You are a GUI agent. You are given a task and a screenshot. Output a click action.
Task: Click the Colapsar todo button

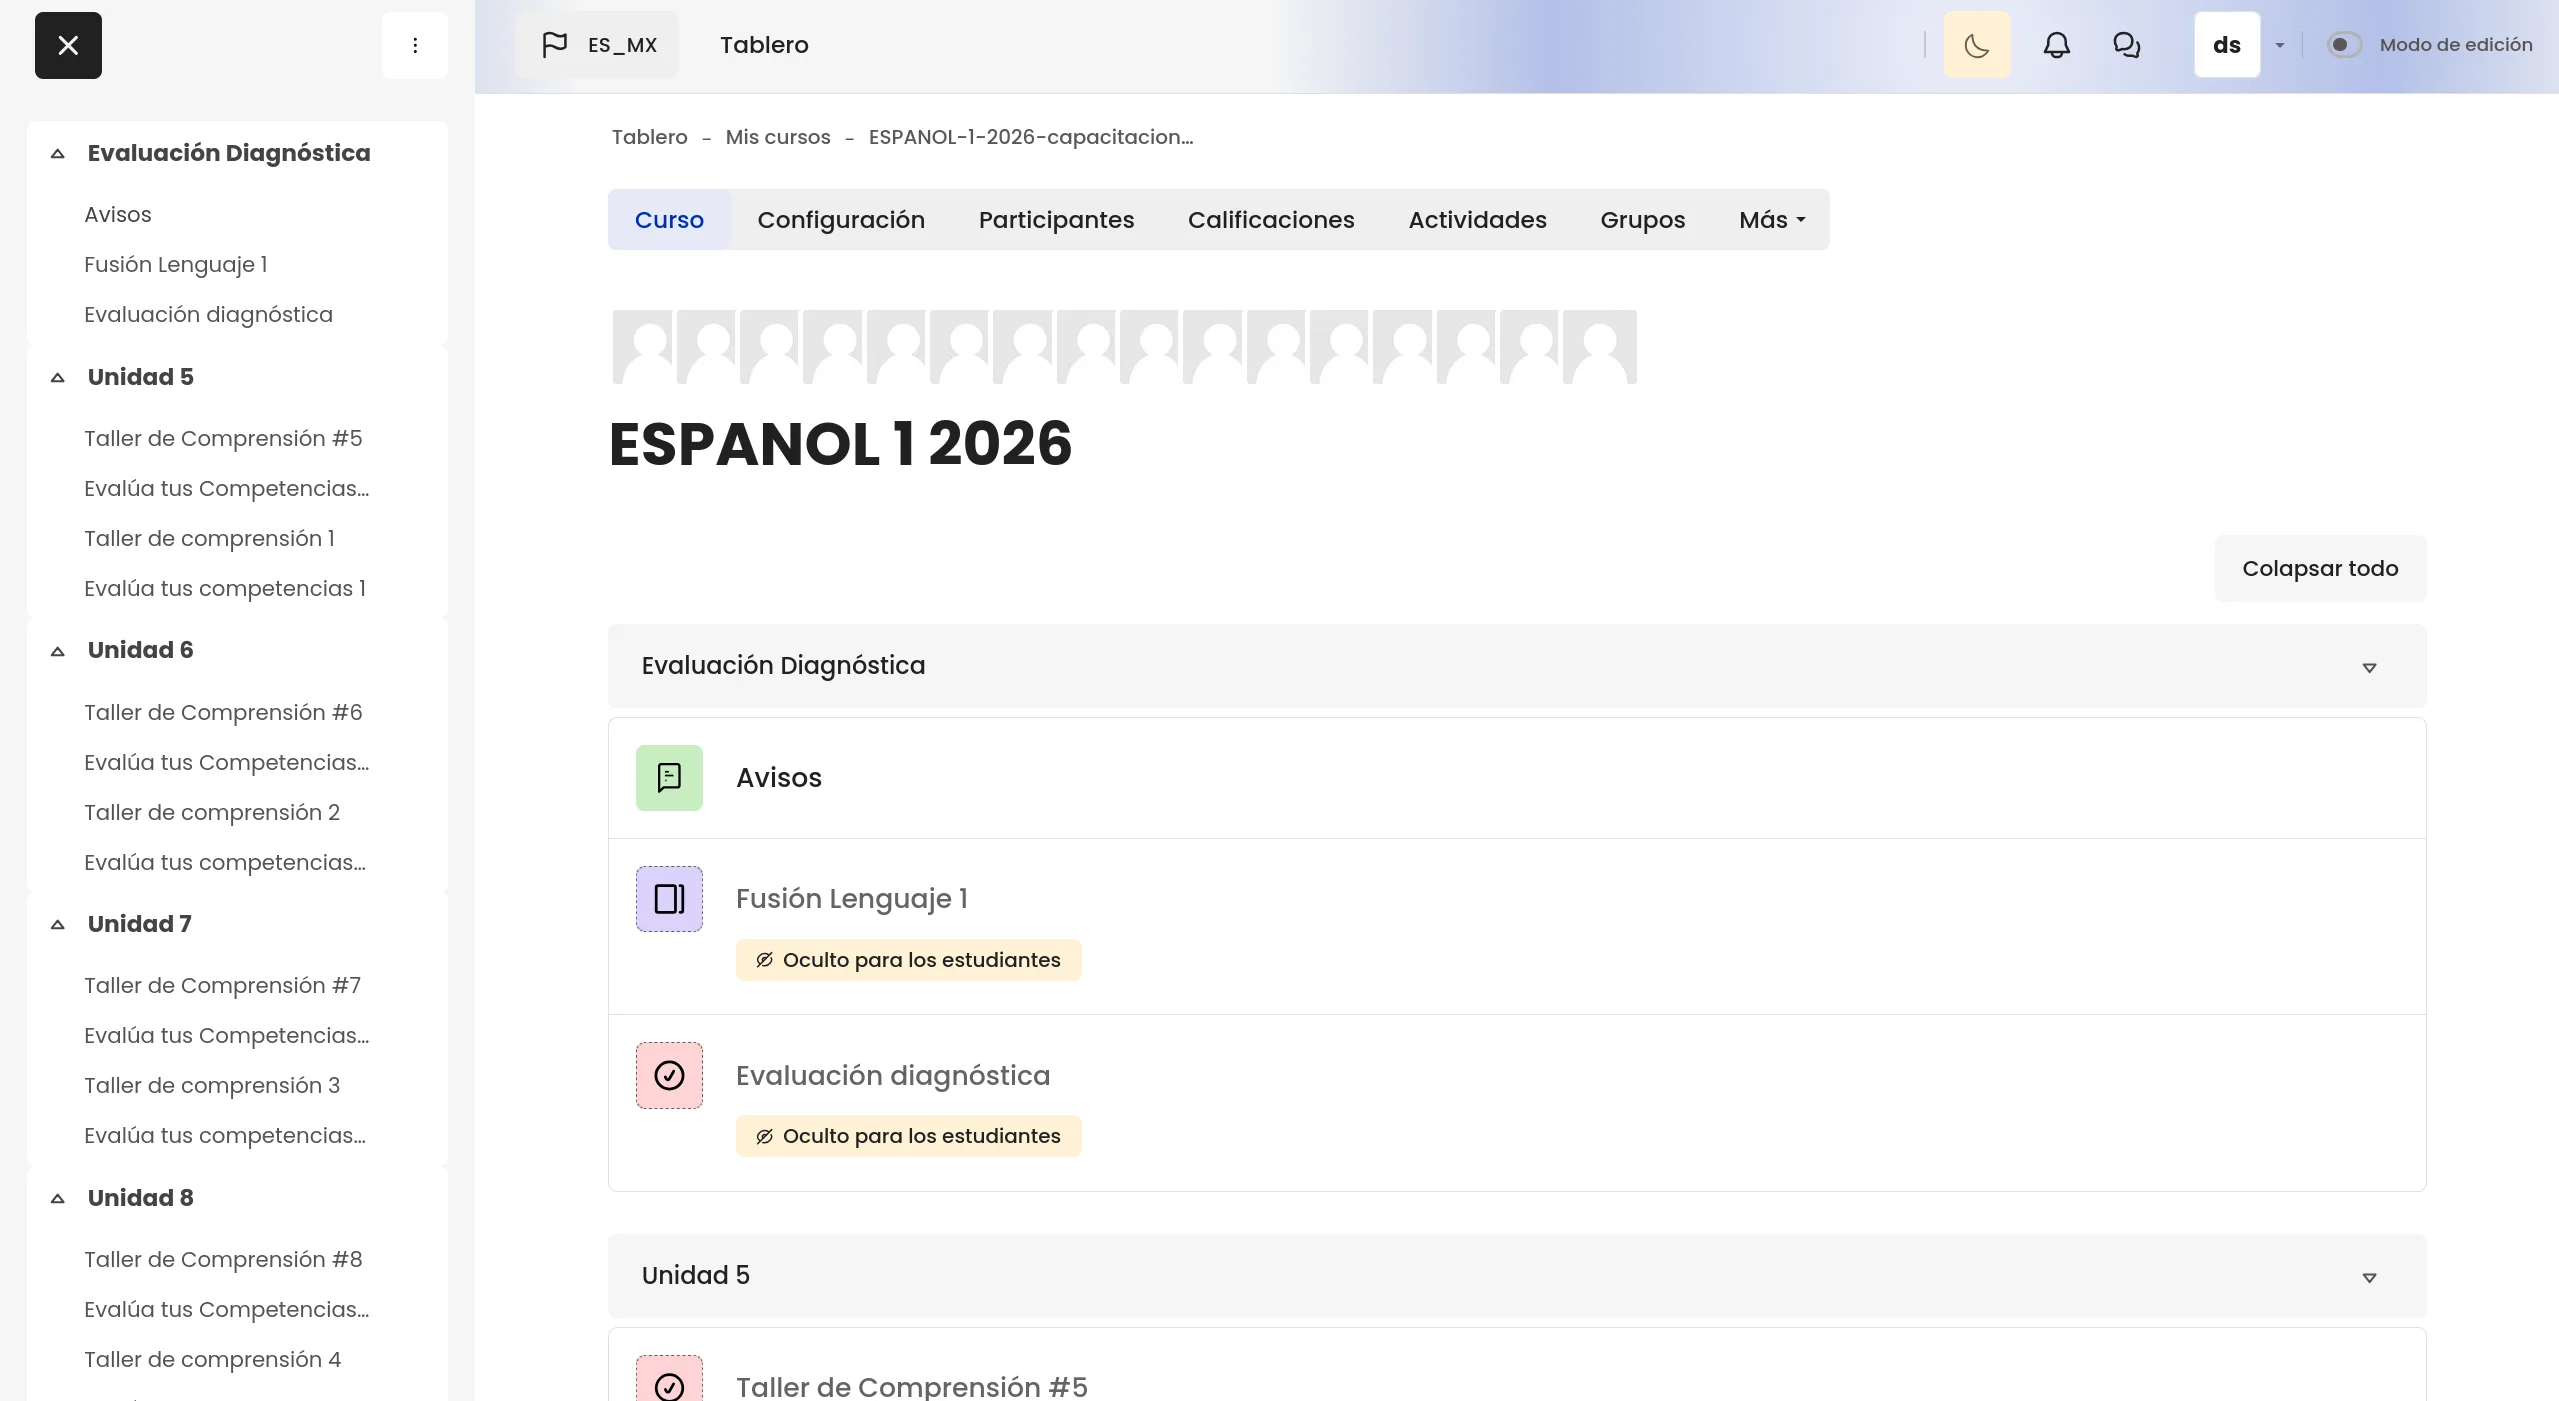(2320, 568)
